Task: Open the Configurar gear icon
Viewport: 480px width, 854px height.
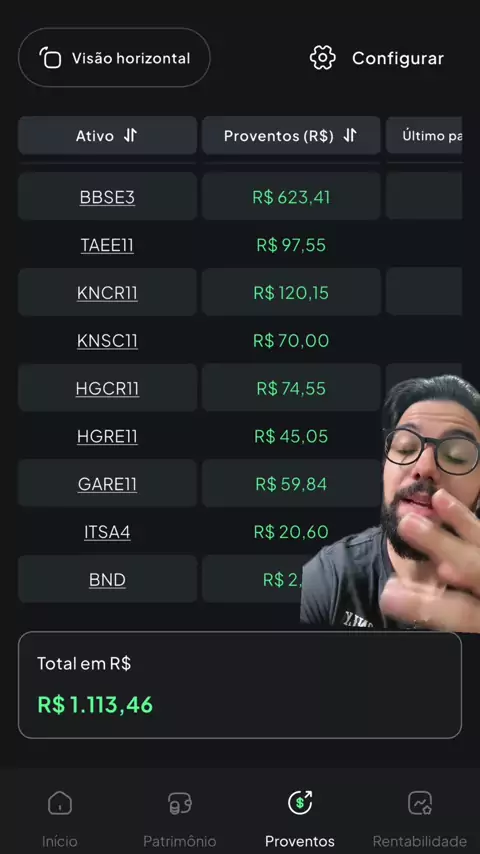Action: click(323, 58)
